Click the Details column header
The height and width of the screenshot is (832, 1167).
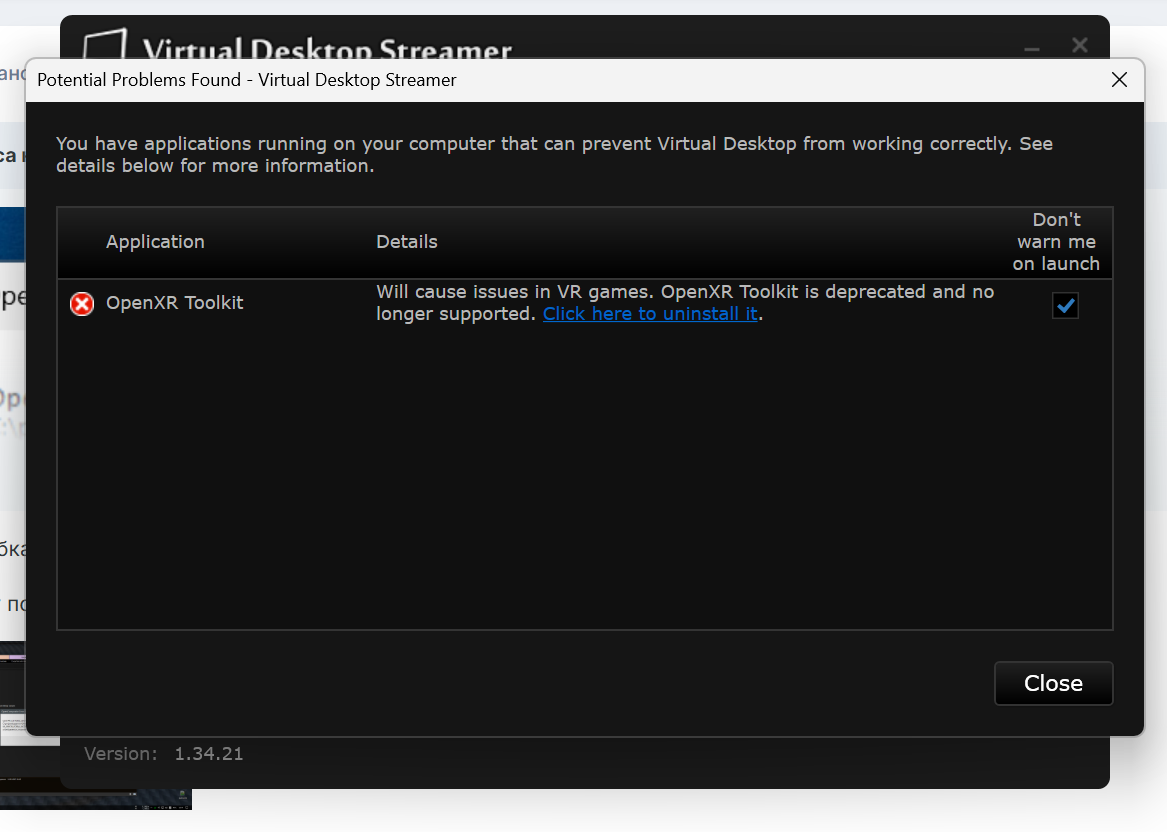coord(406,242)
